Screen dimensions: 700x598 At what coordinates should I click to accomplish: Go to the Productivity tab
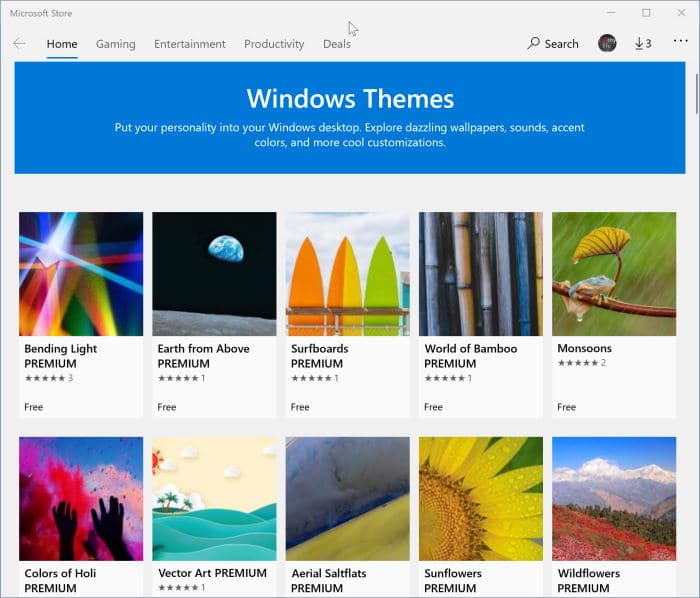pyautogui.click(x=274, y=44)
